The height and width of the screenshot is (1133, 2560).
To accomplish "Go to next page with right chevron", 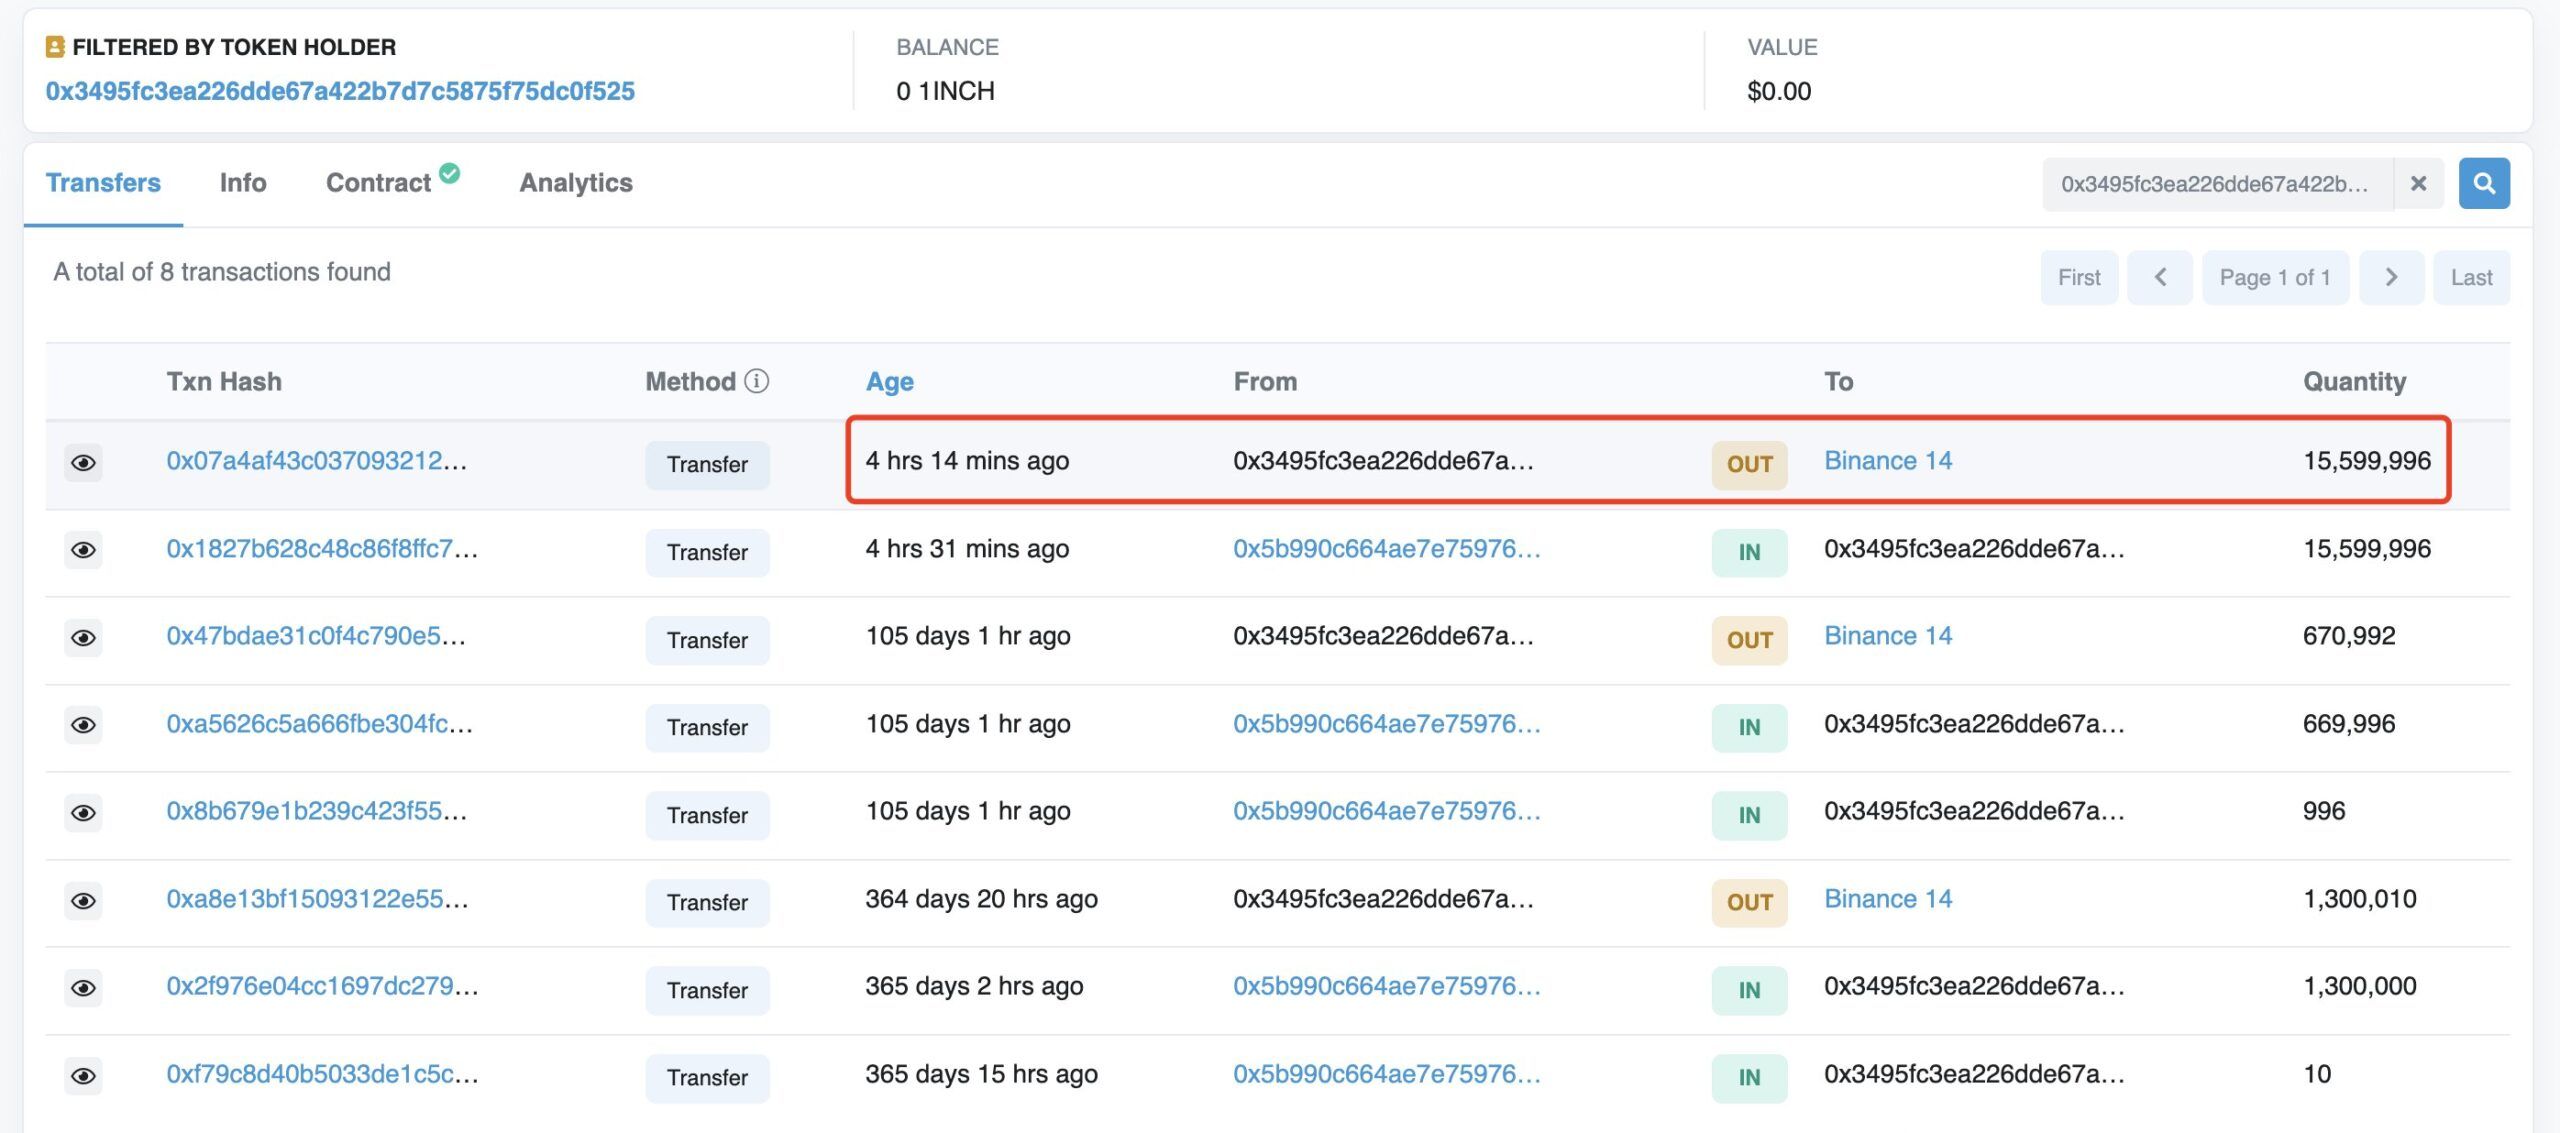I will [x=2390, y=277].
